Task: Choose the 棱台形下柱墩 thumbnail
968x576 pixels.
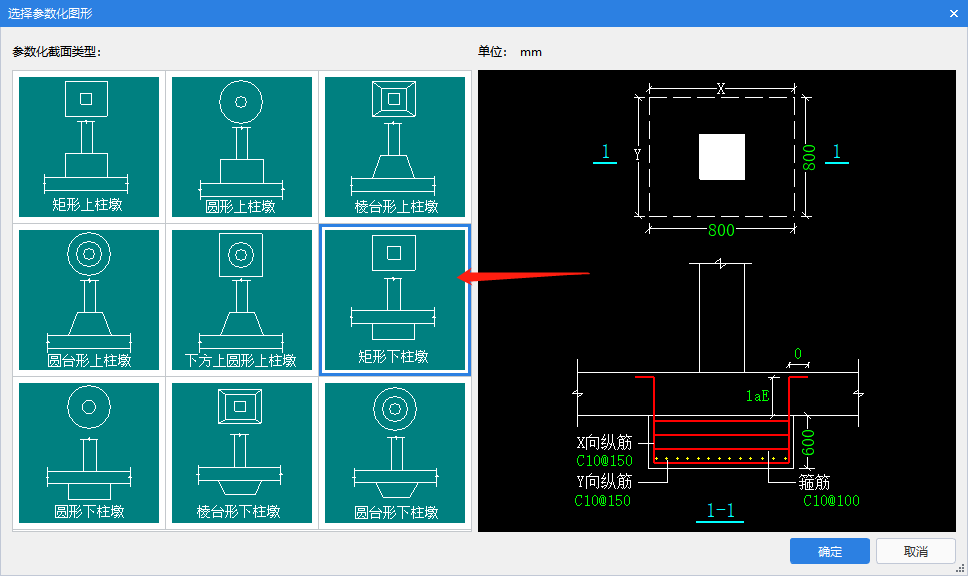Action: [x=242, y=453]
